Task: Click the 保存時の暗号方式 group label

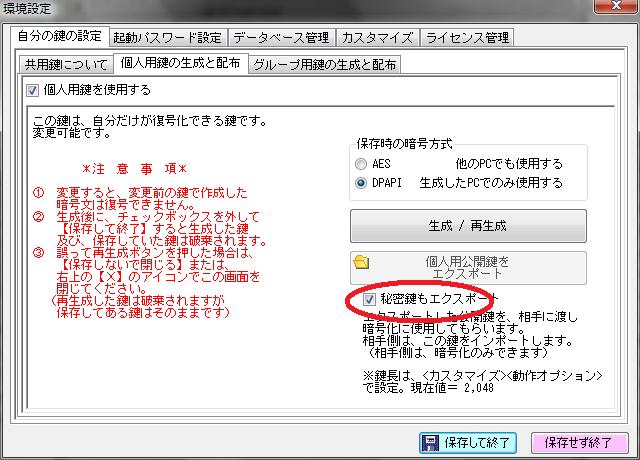Action: pyautogui.click(x=404, y=144)
